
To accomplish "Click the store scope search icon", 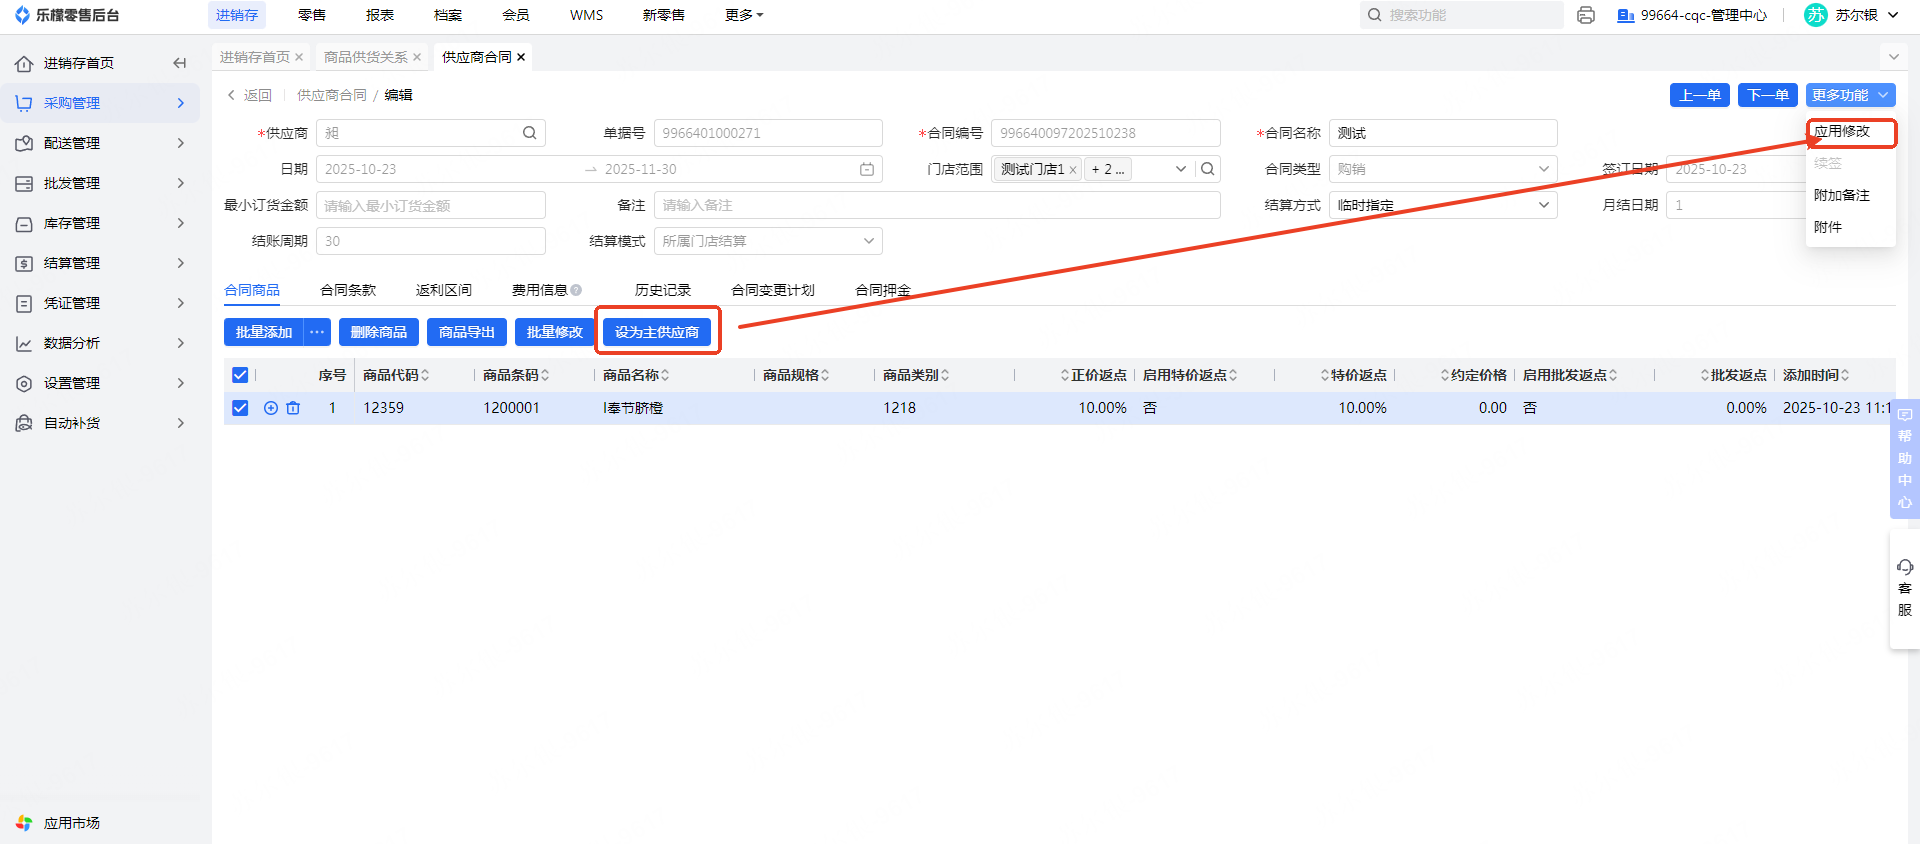I will tap(1208, 169).
